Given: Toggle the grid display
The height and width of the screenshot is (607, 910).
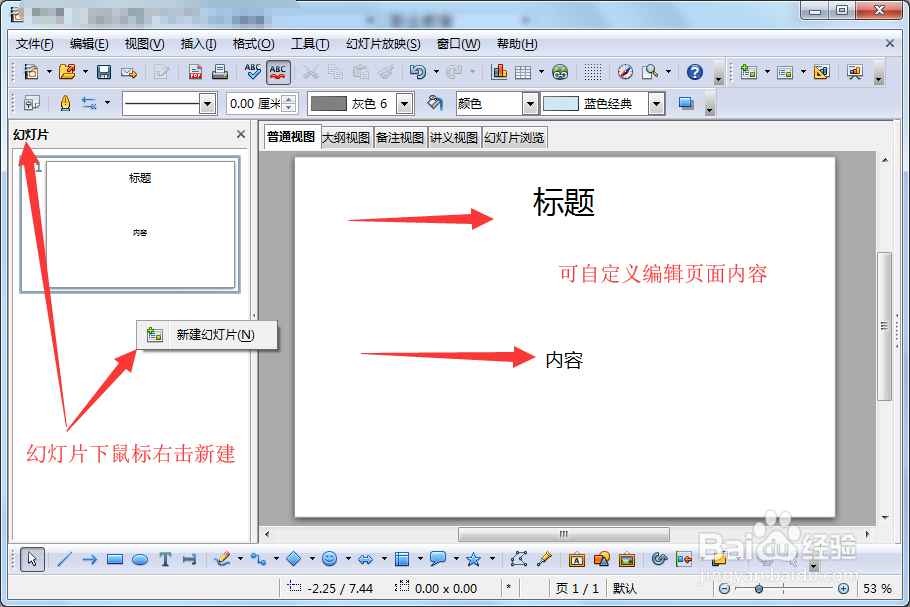Looking at the screenshot, I should pyautogui.click(x=590, y=72).
